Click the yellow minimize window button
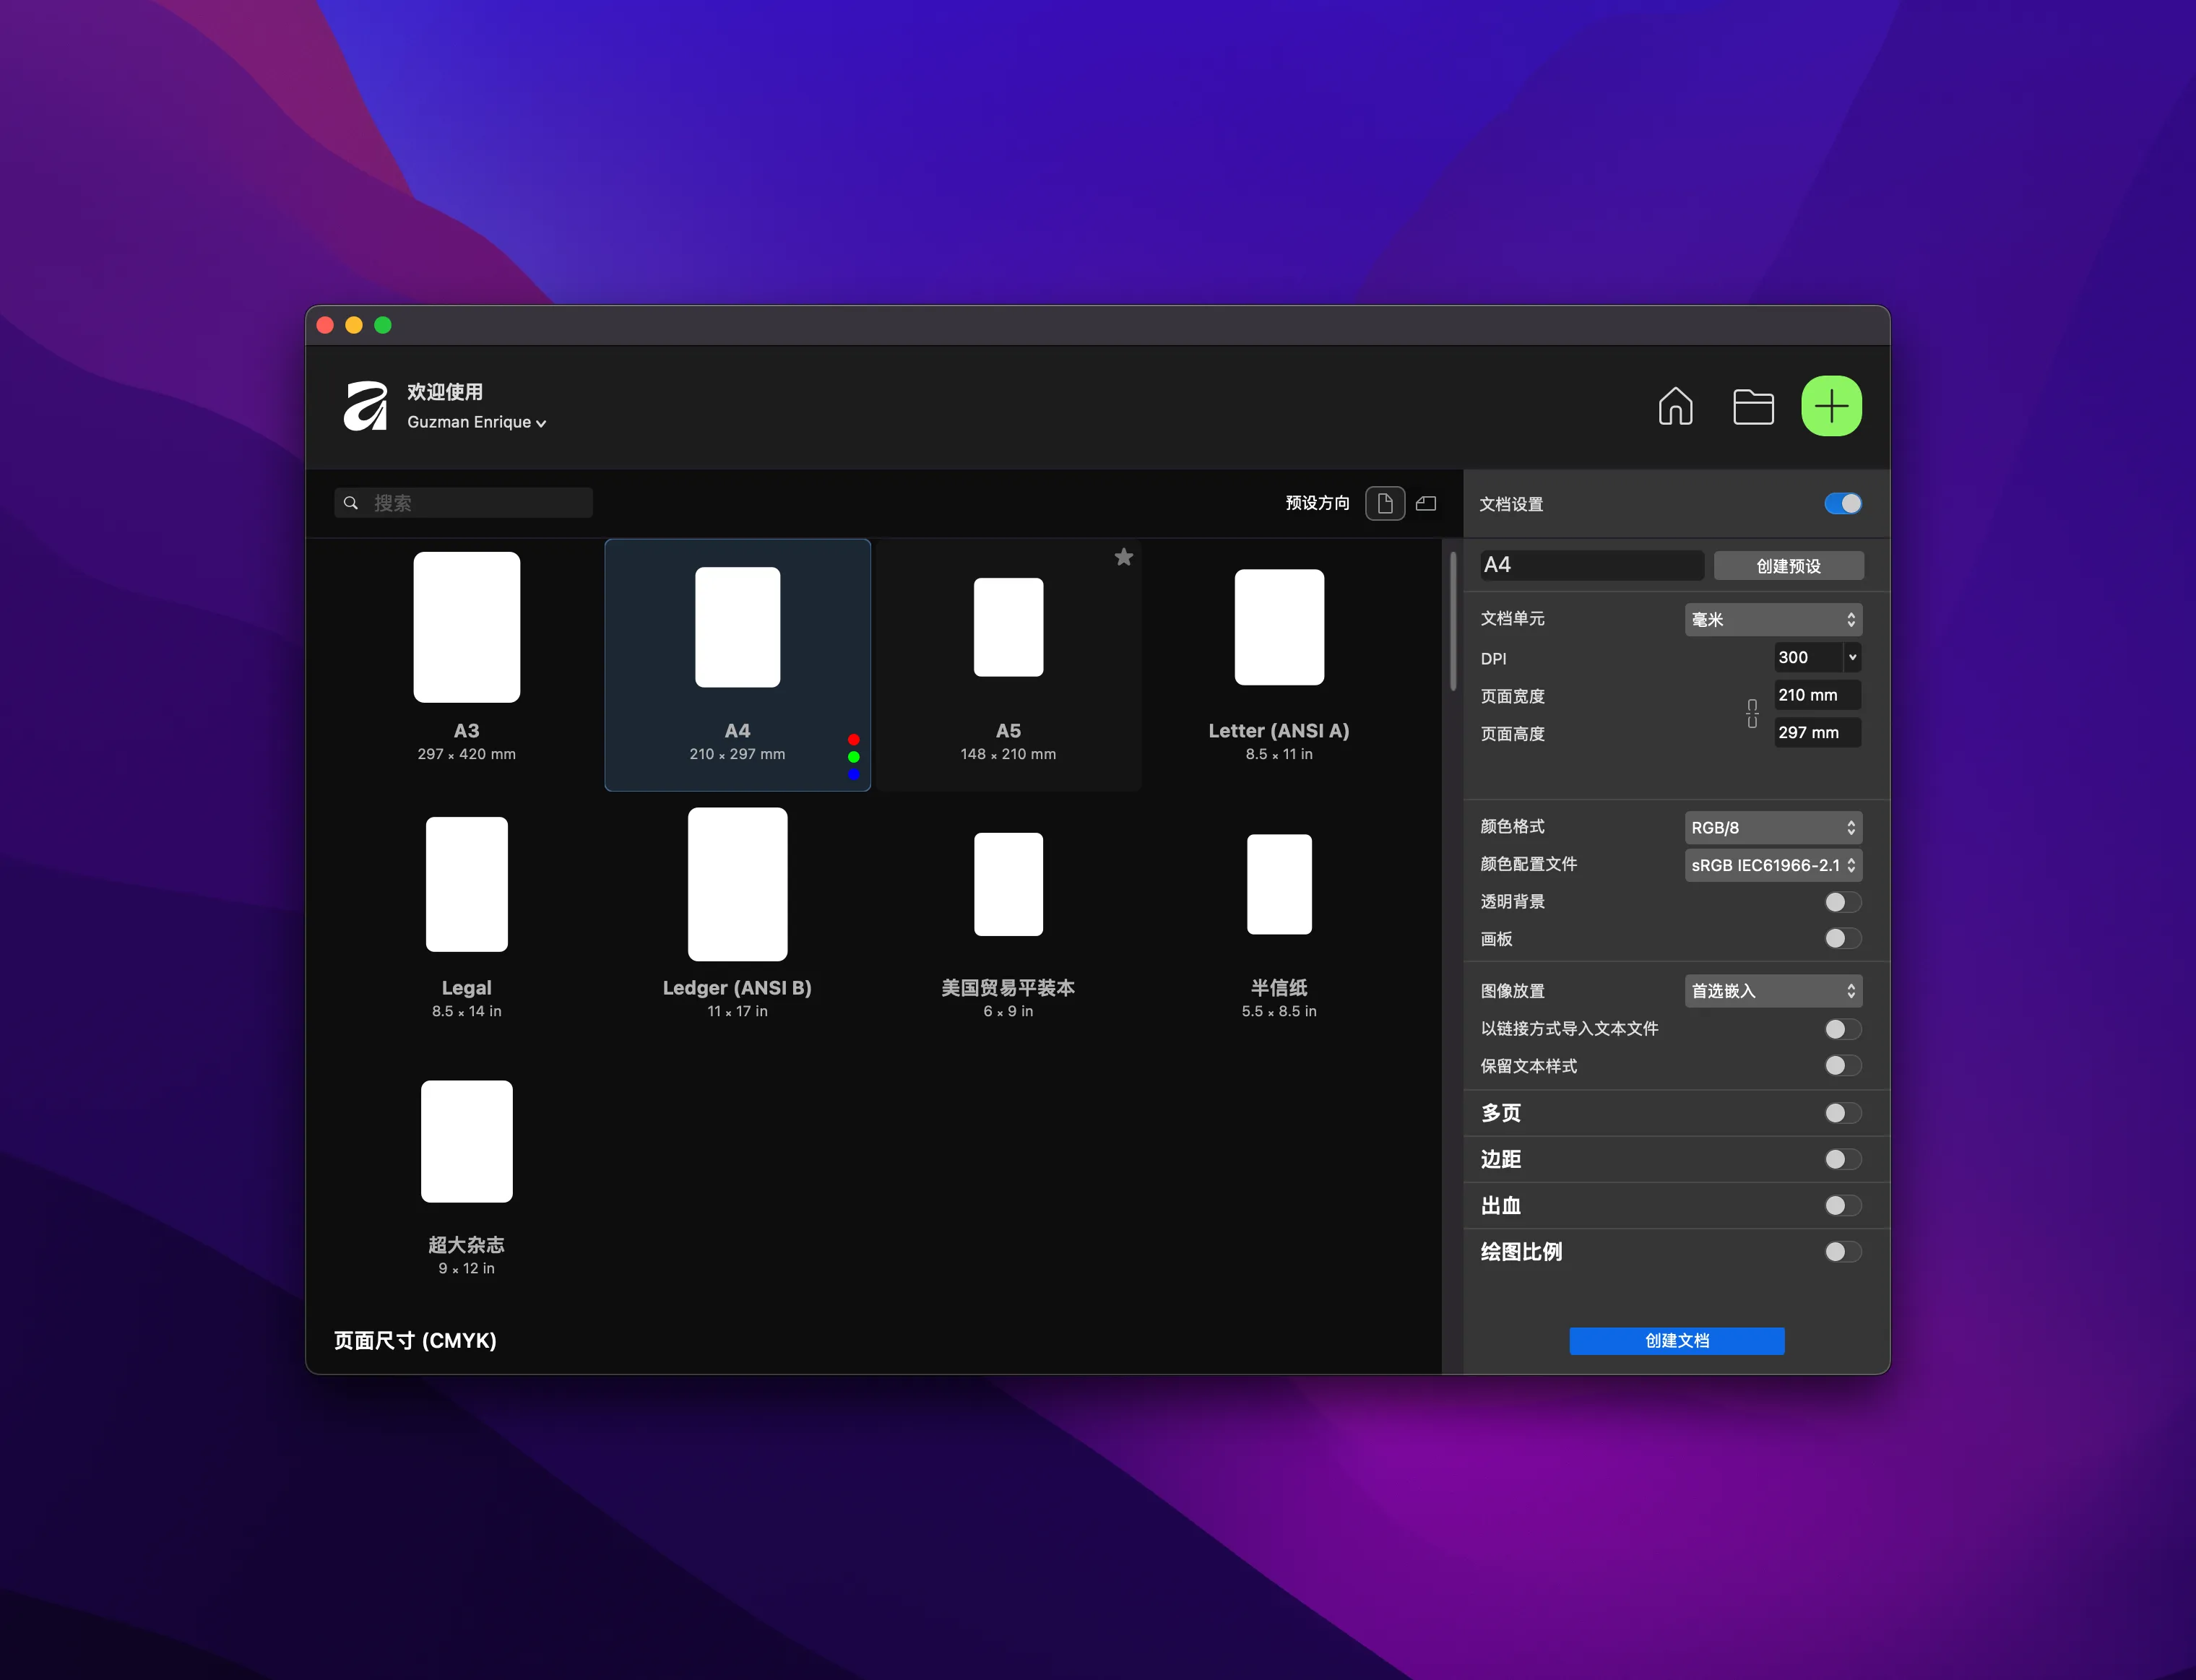The width and height of the screenshot is (2196, 1680). point(354,325)
